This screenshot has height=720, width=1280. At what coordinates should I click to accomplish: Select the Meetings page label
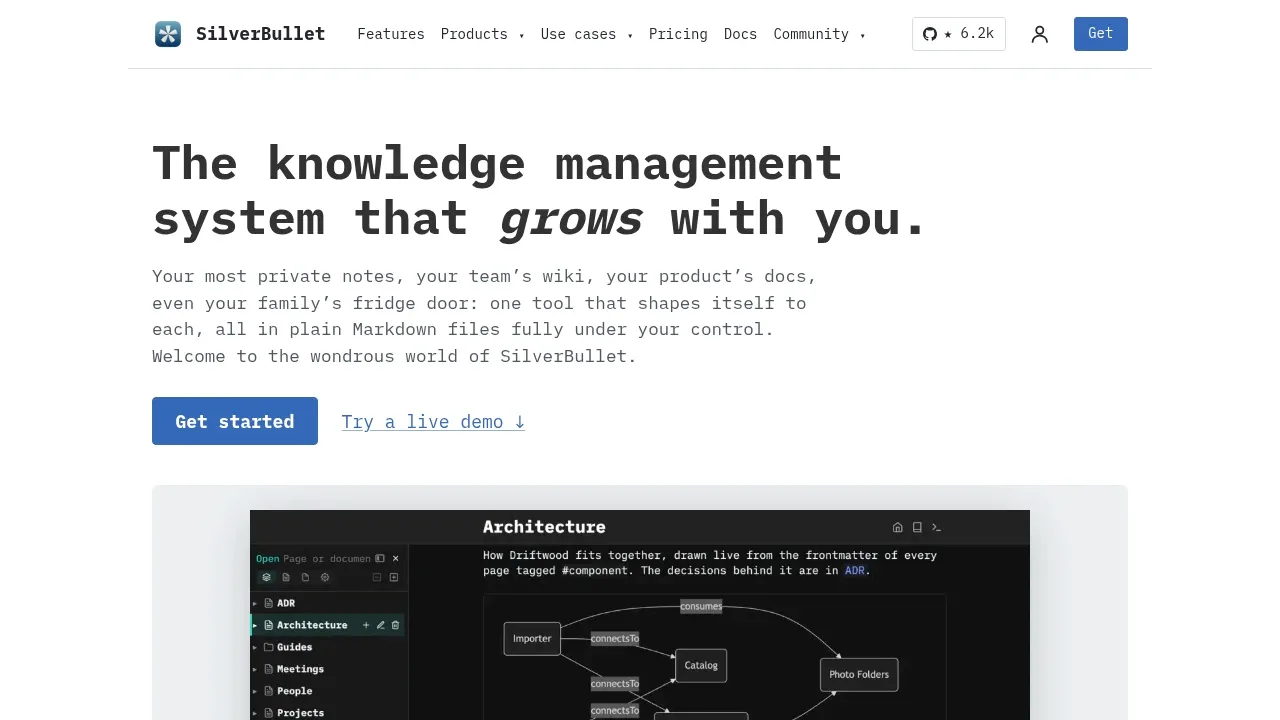pos(300,669)
